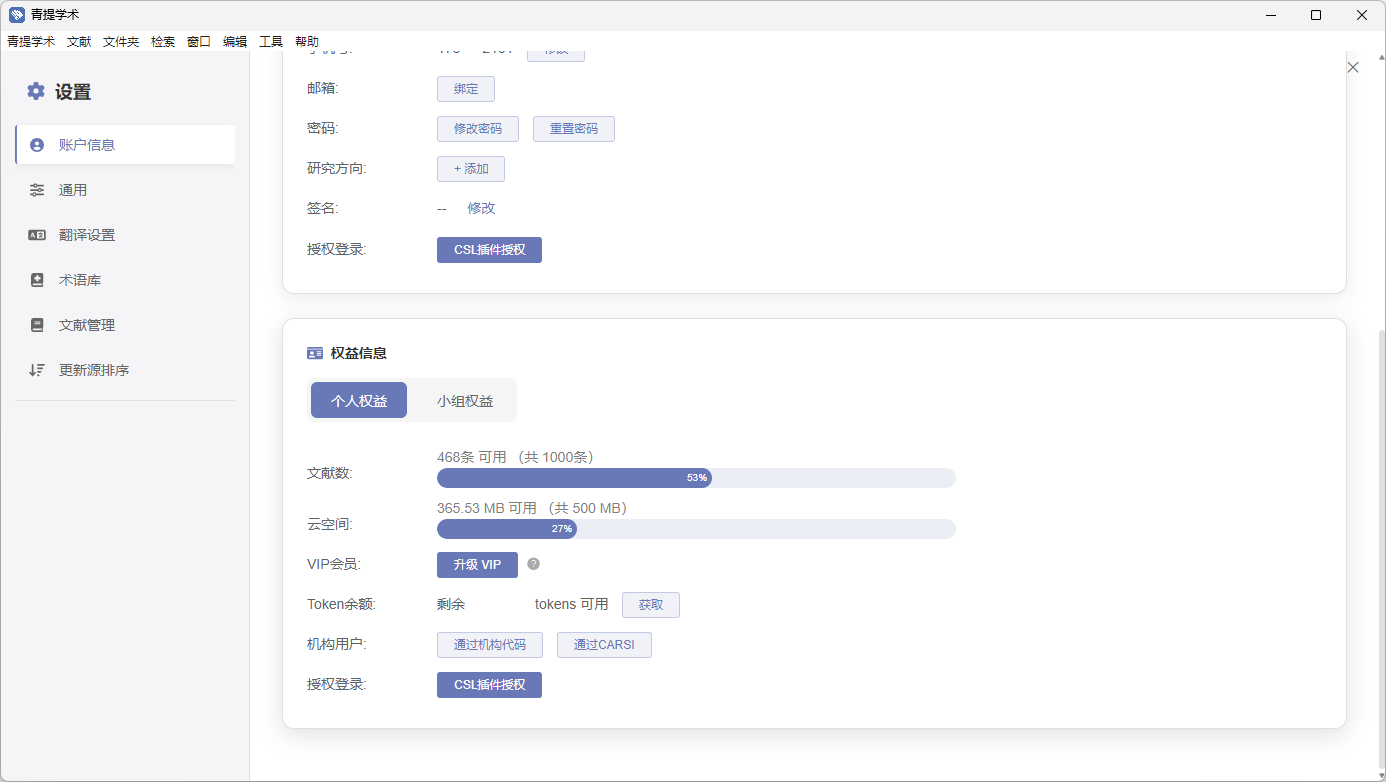Click CSL插件授权 in the account card

[489, 250]
